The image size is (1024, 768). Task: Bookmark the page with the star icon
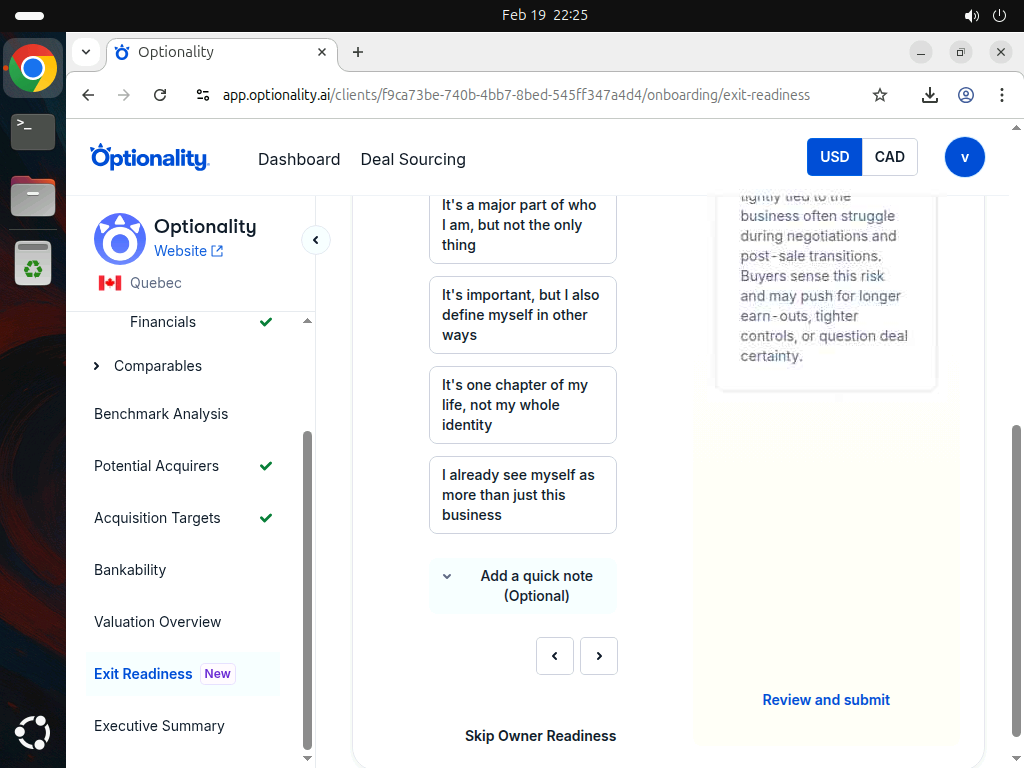point(879,95)
